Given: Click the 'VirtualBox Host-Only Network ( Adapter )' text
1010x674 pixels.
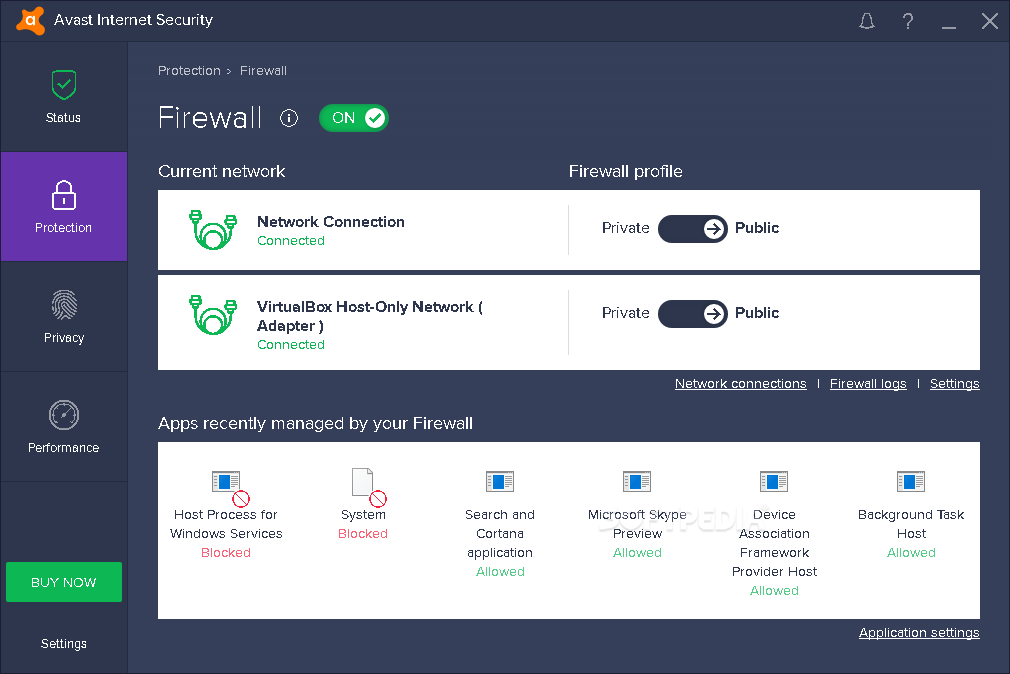Looking at the screenshot, I should point(370,316).
